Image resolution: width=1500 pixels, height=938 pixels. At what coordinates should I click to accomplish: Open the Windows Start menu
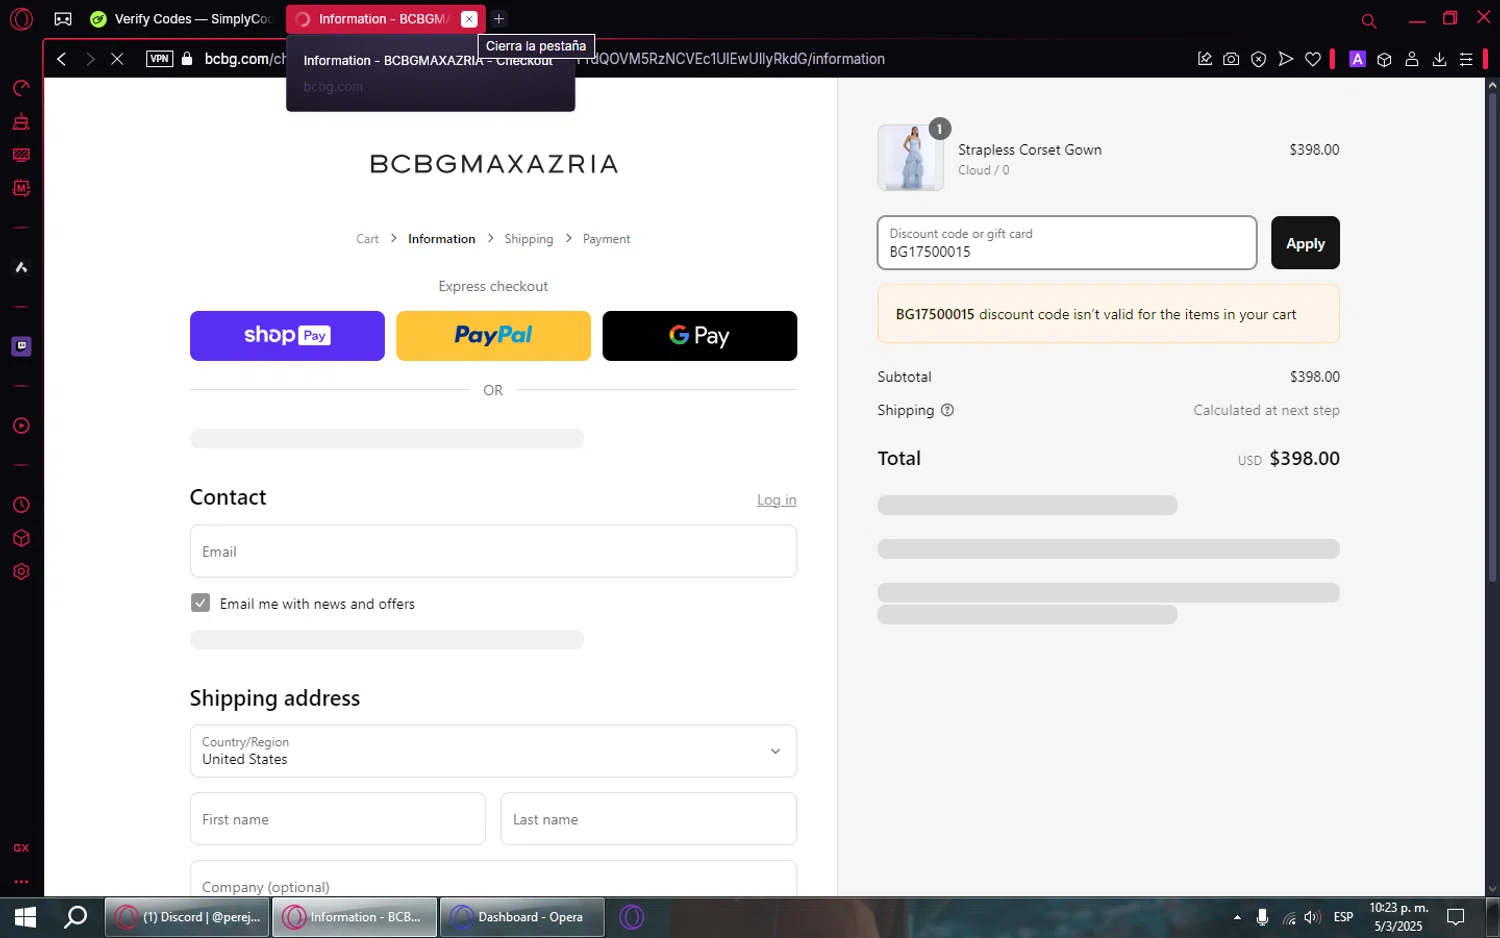(x=25, y=917)
